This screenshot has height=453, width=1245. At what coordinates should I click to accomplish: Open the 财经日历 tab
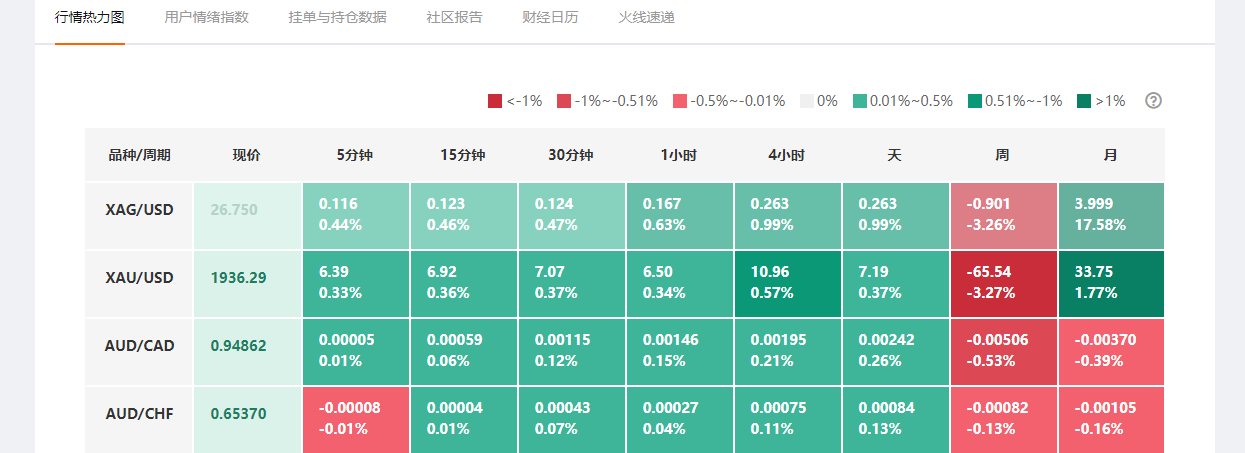tap(550, 18)
